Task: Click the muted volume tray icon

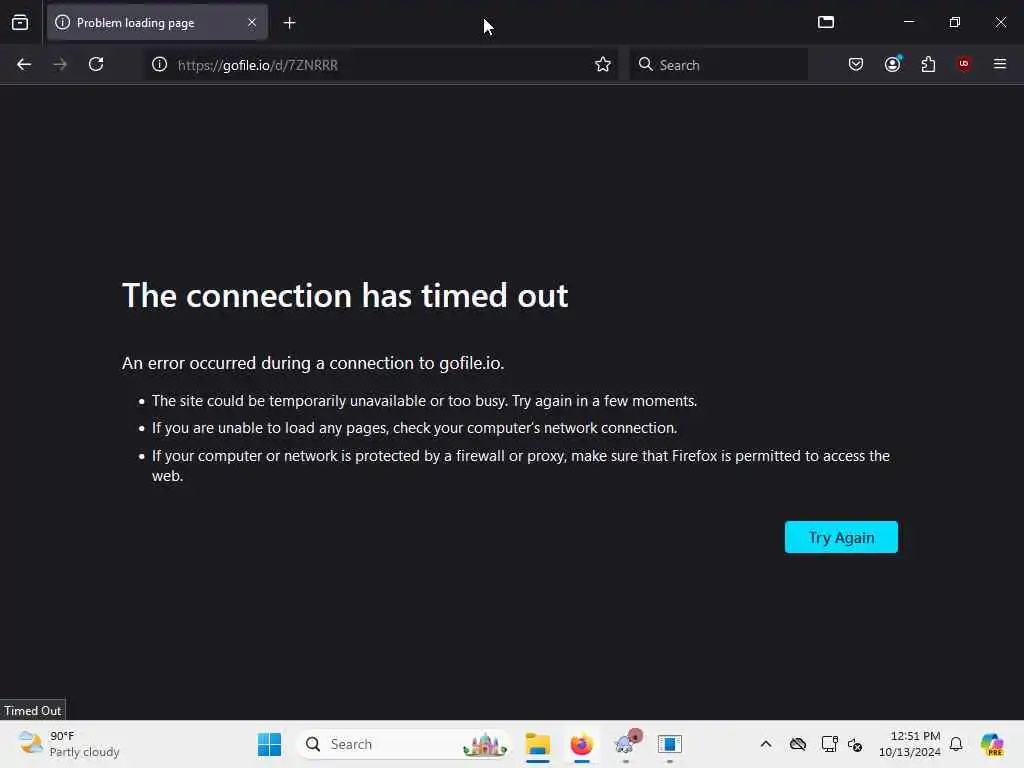Action: tap(856, 744)
